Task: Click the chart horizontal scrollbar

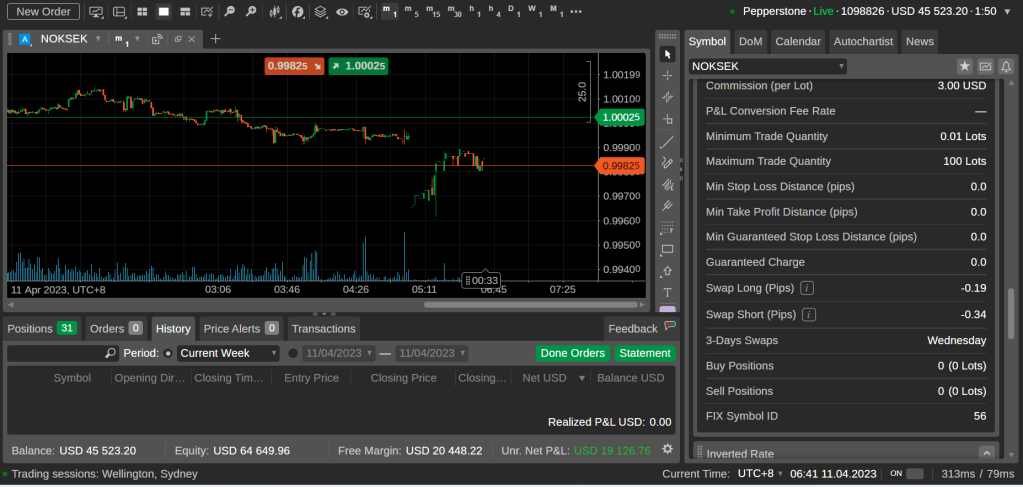Action: click(x=530, y=304)
